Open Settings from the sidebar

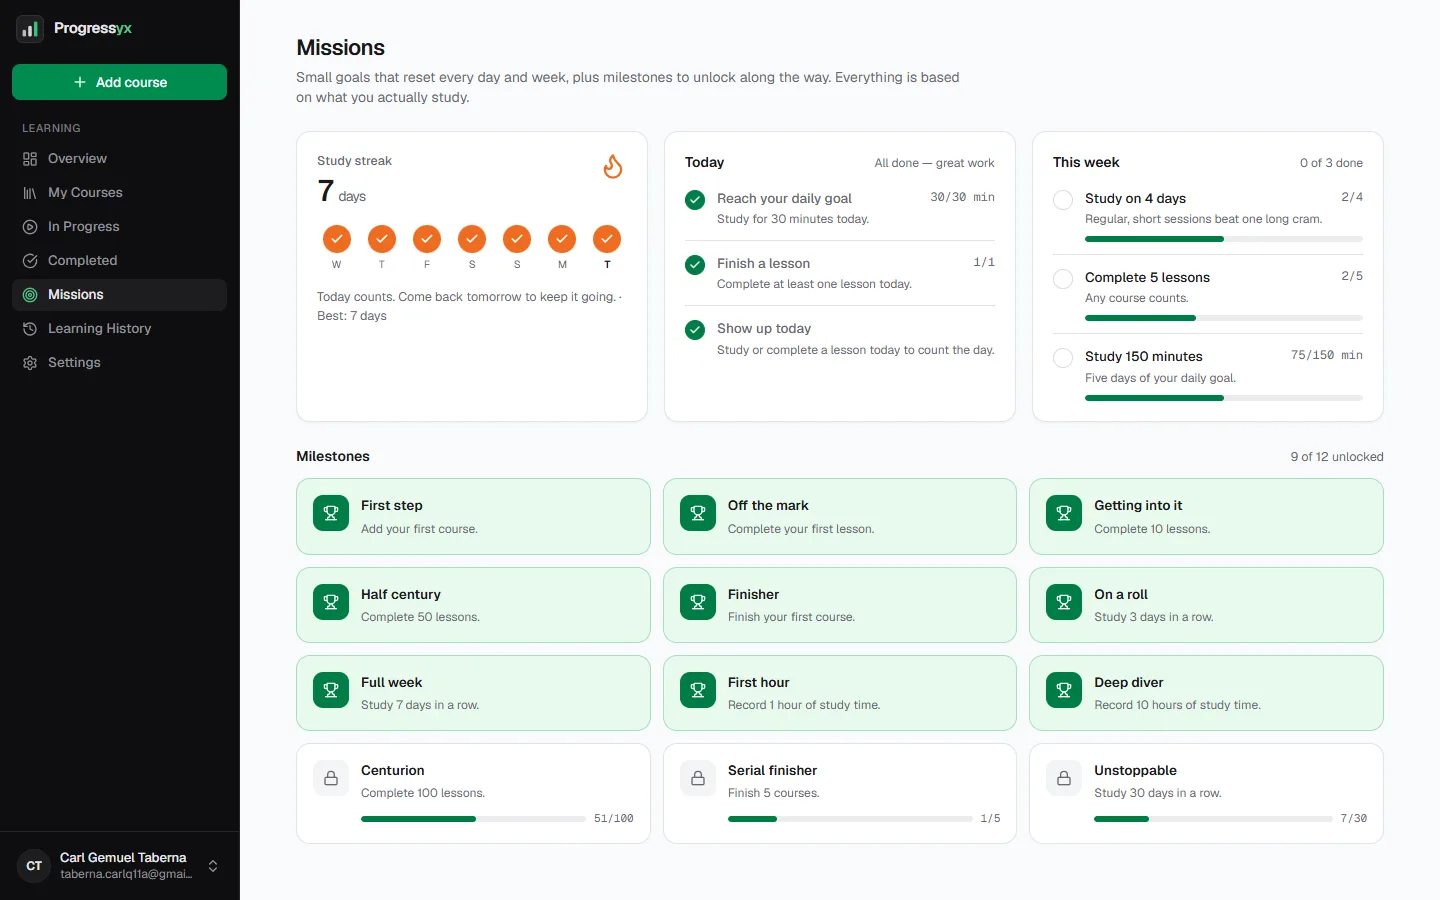119,363
